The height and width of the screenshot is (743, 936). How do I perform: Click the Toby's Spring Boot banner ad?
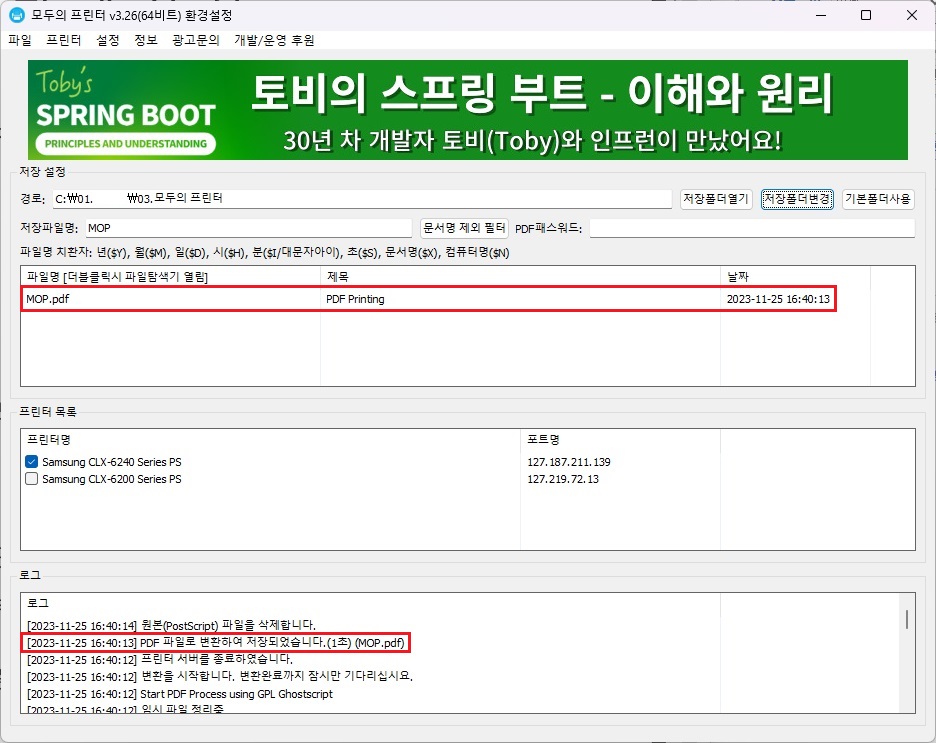468,110
